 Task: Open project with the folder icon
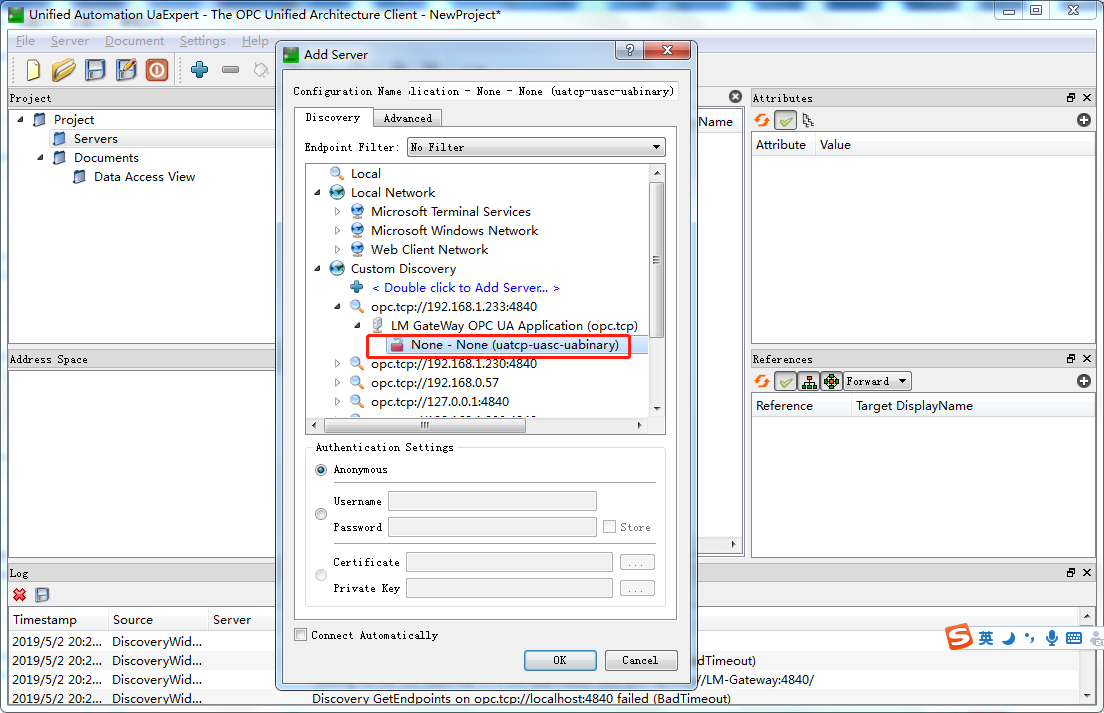pyautogui.click(x=63, y=70)
